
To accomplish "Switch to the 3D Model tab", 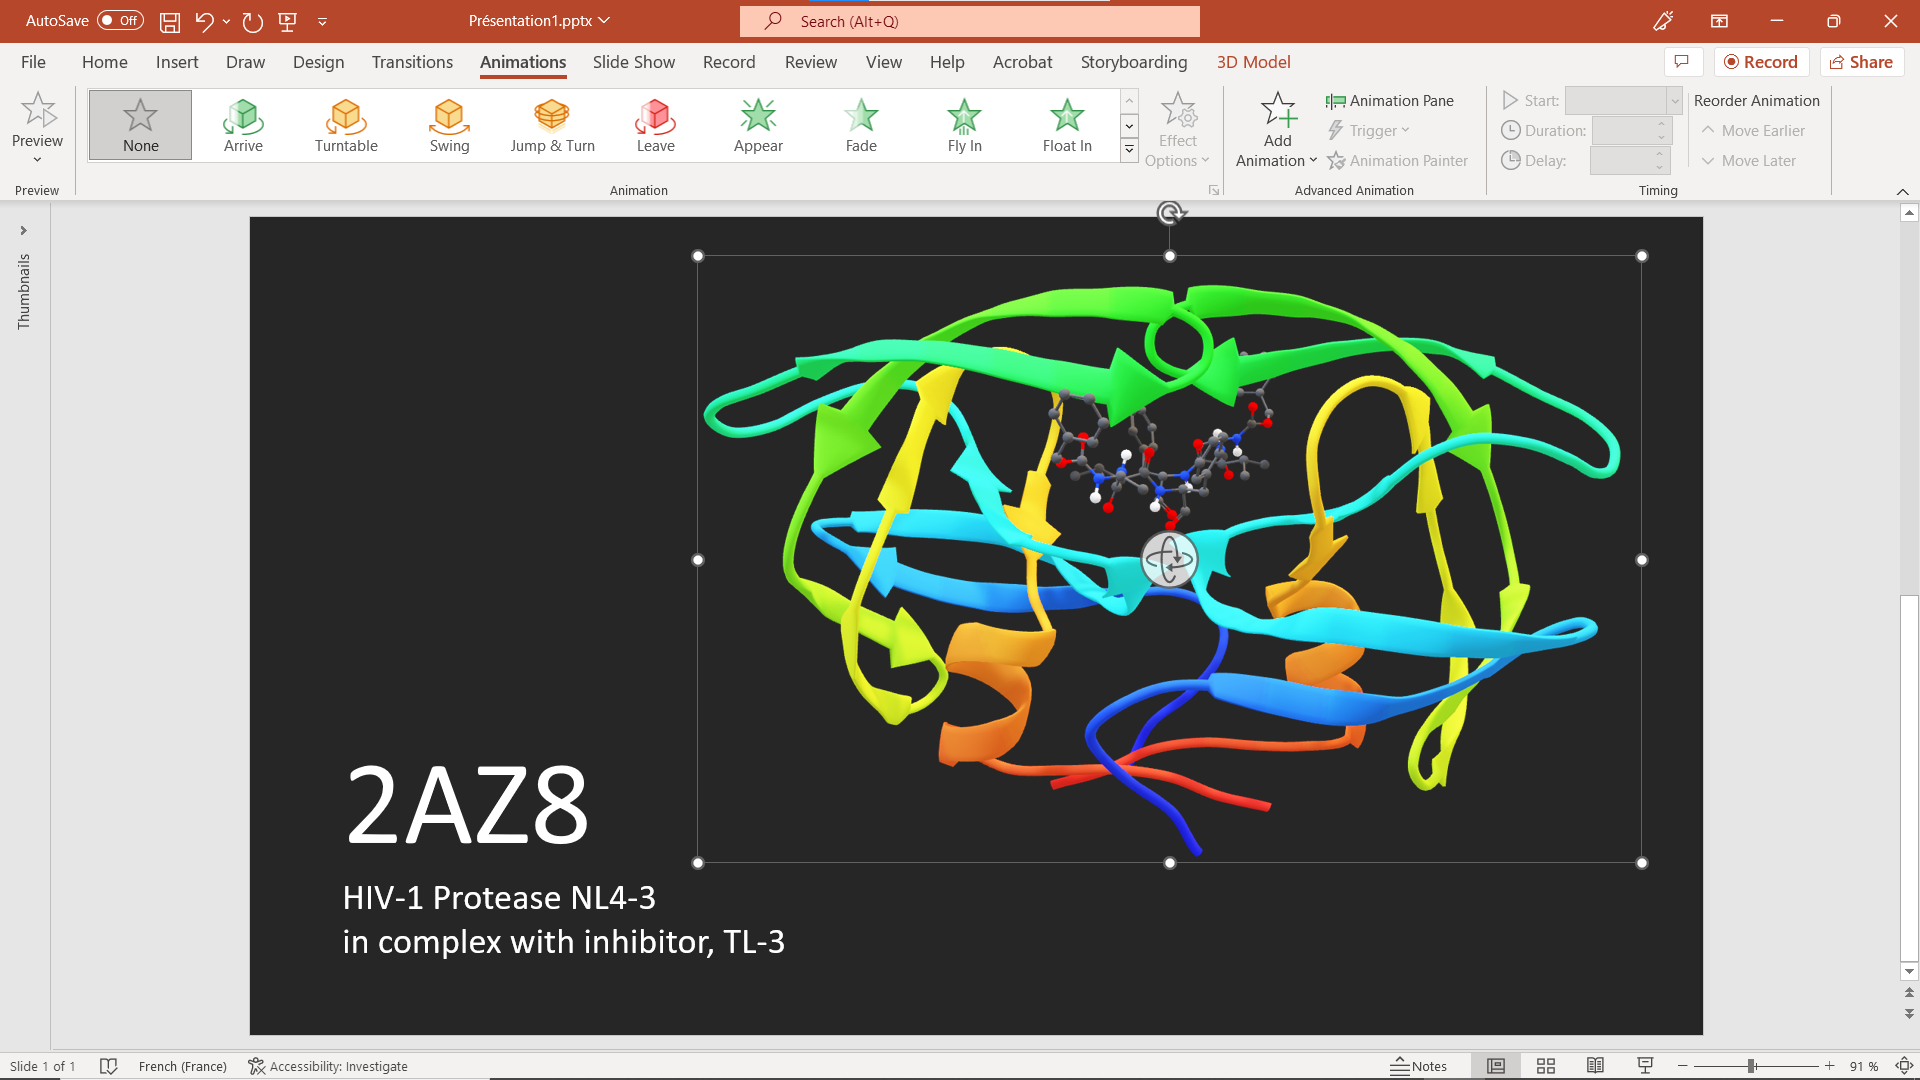I will (1253, 62).
